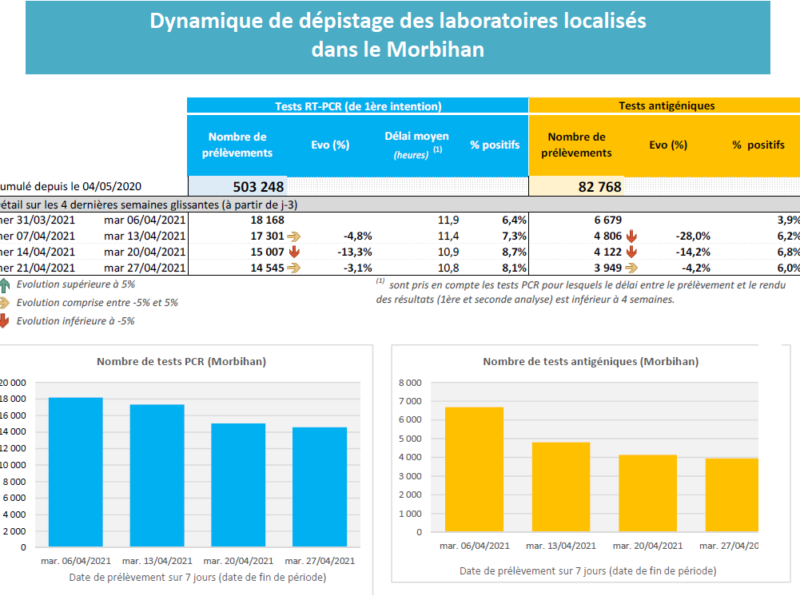800x600 pixels.
Task: Click the red downward arrow in the legend
Action: [6, 320]
